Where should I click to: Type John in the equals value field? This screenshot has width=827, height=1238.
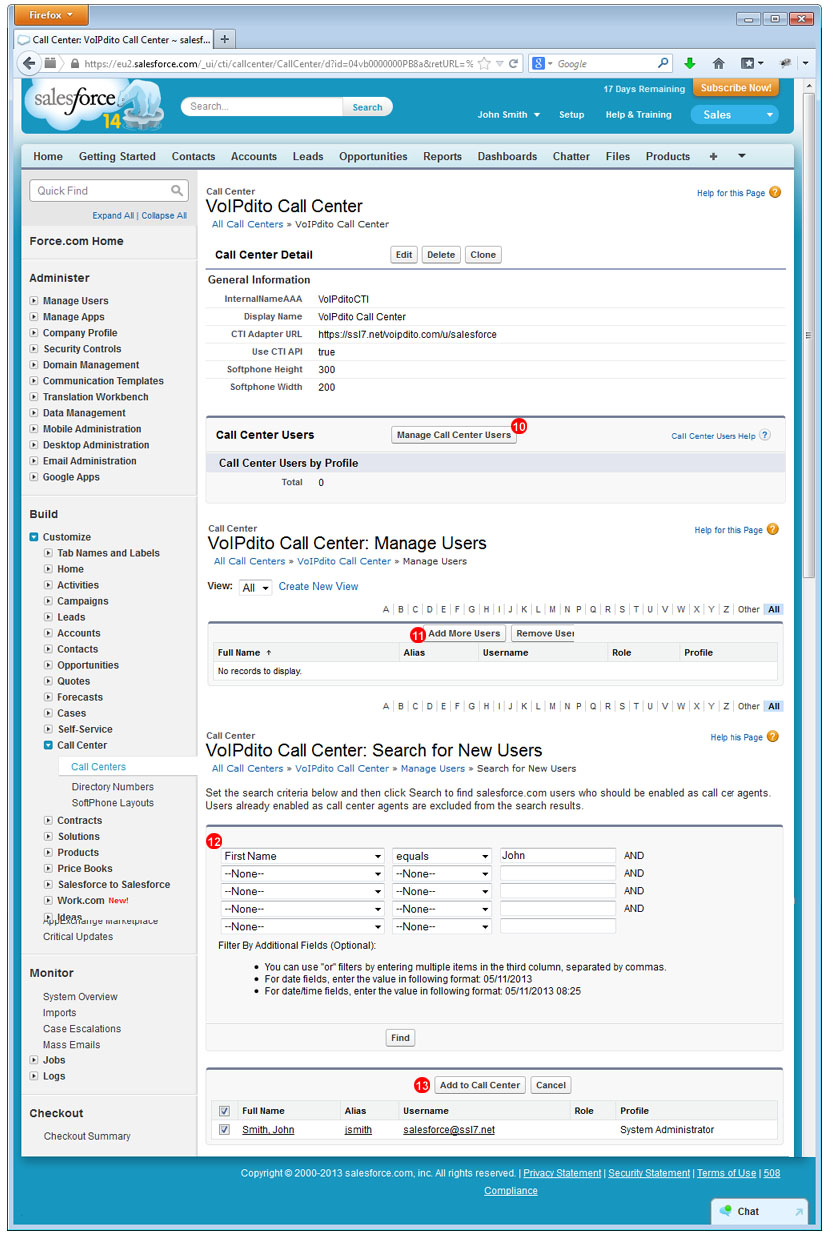(557, 856)
